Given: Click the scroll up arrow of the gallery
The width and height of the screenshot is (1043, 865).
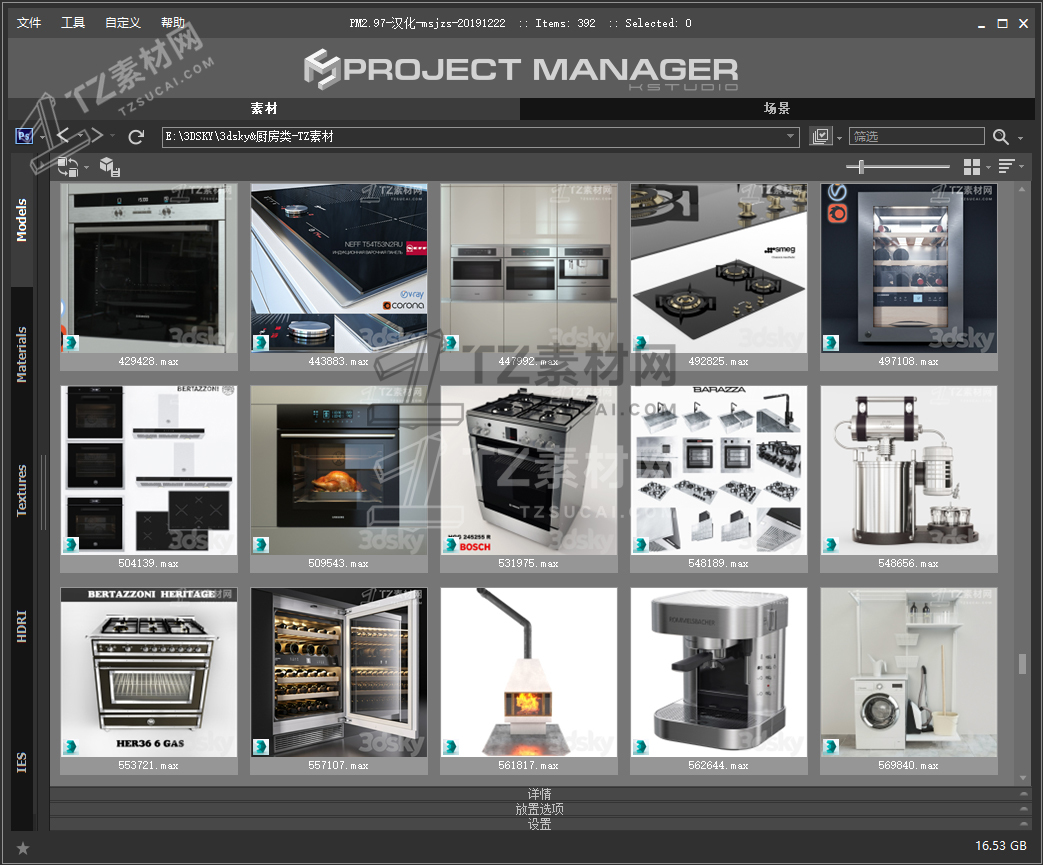Looking at the screenshot, I should 1023,190.
